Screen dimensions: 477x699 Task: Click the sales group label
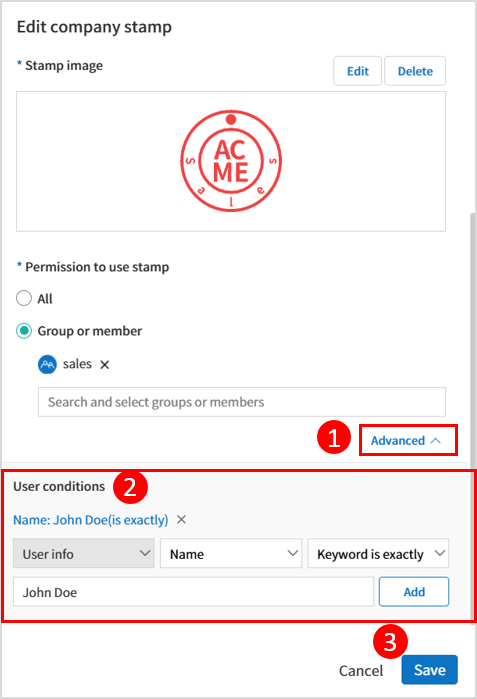(77, 364)
